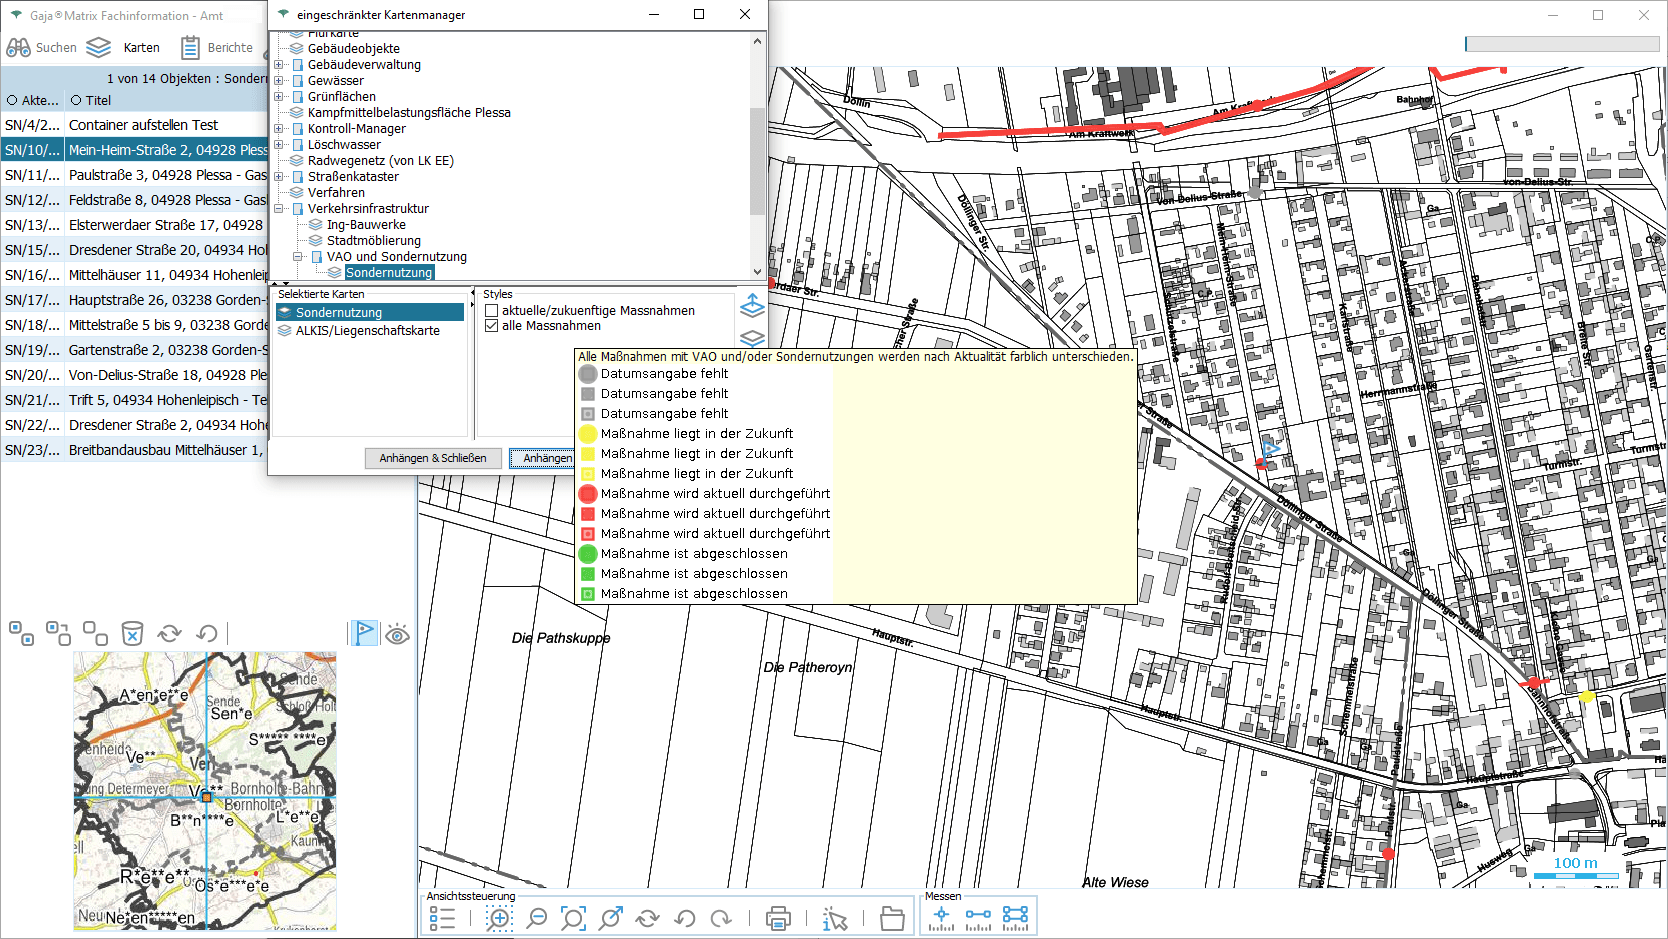This screenshot has height=939, width=1668.
Task: Click the blue flag marker tool
Action: coord(364,633)
